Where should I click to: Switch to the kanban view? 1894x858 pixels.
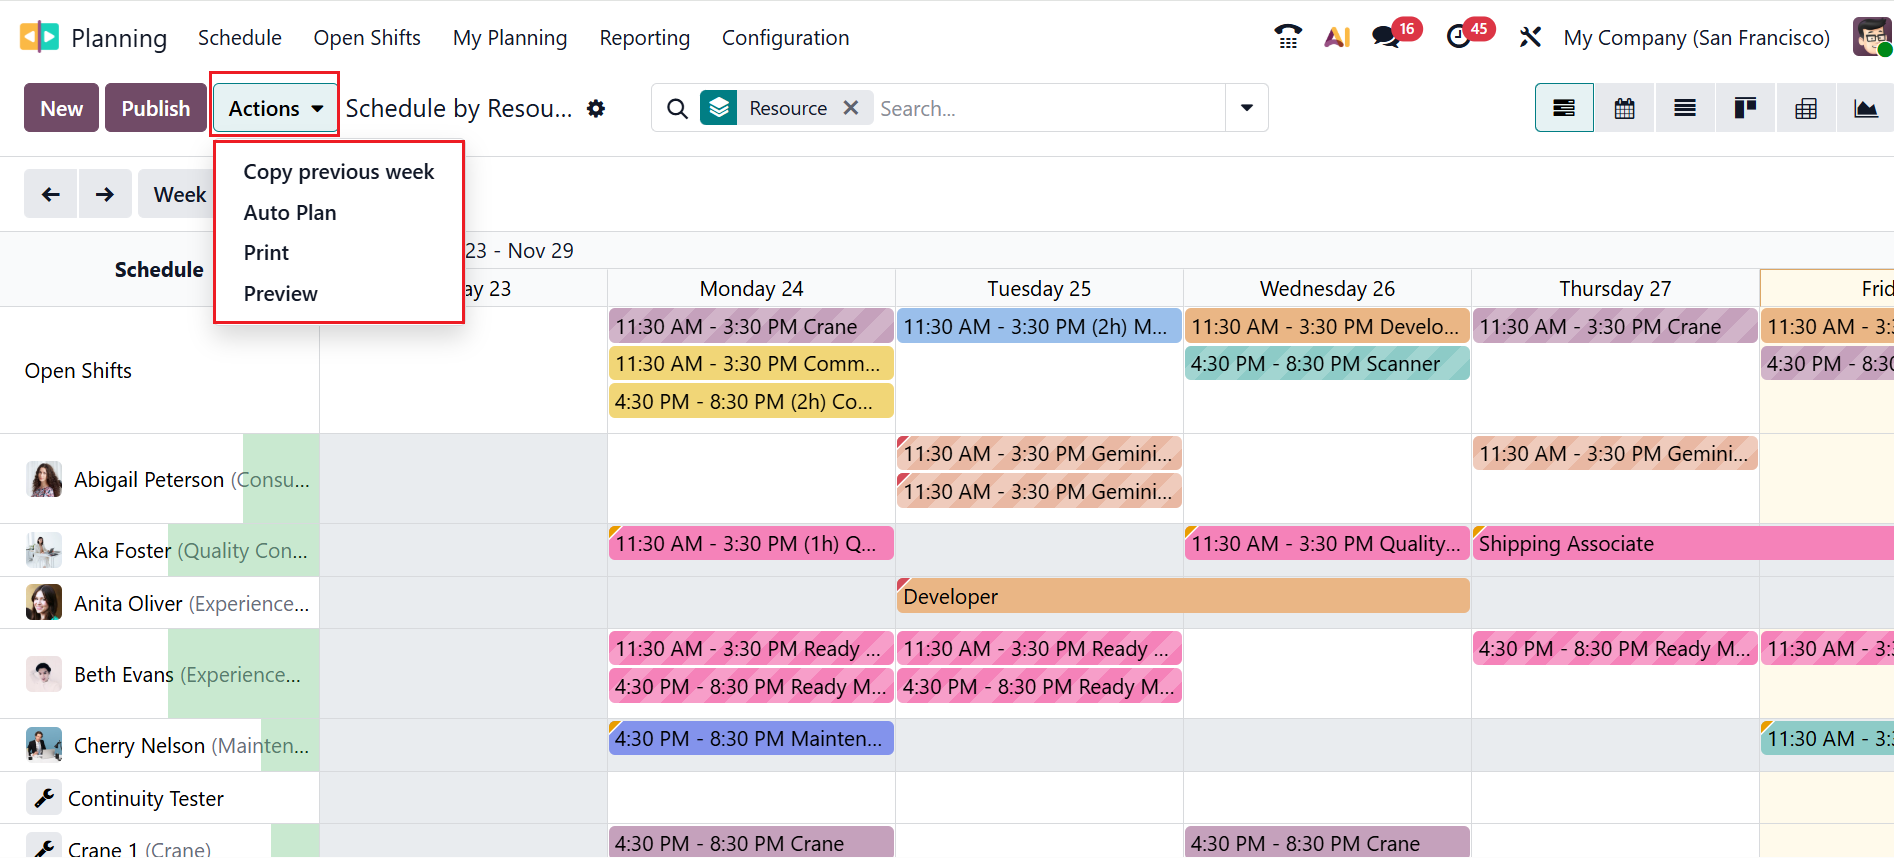pos(1745,108)
